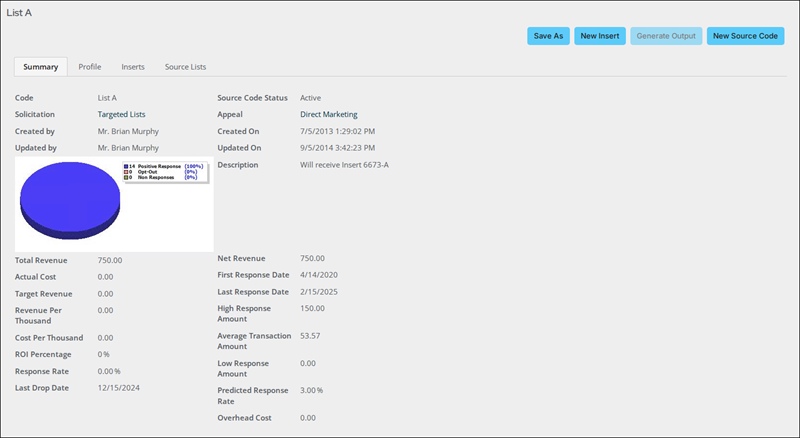Select the Summary tab

(41, 67)
